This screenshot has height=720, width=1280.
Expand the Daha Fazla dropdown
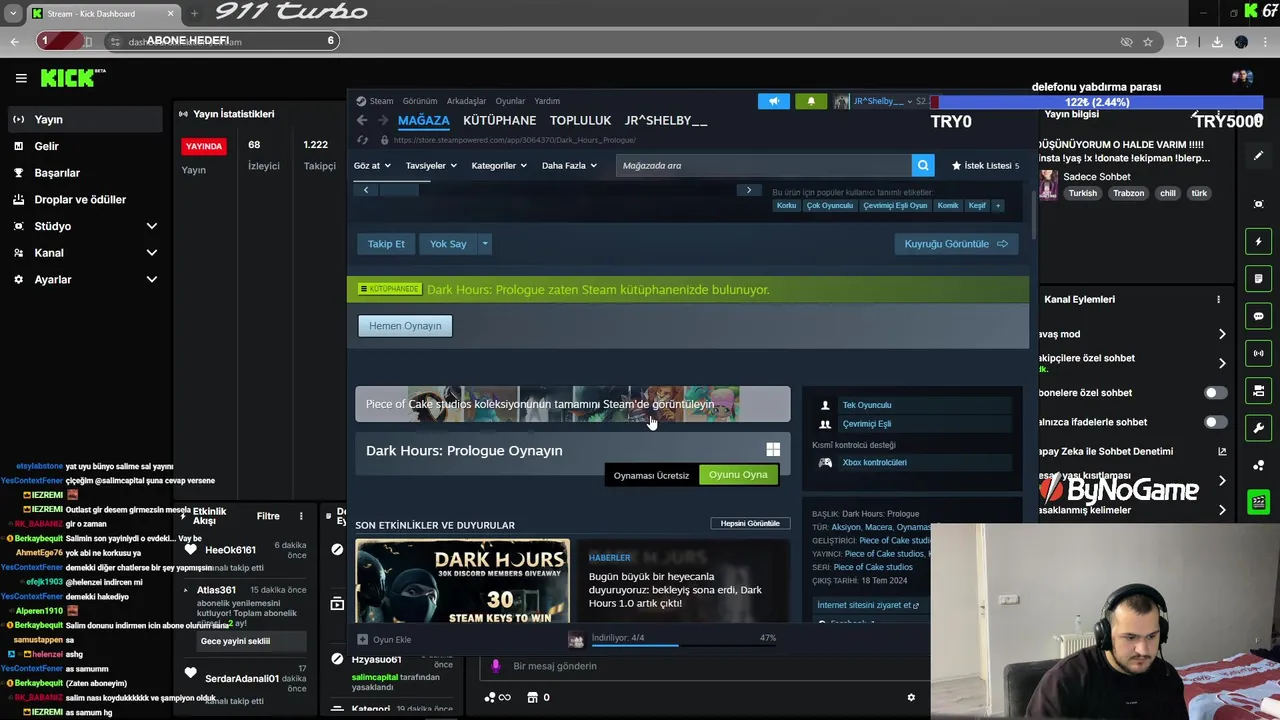coord(569,165)
